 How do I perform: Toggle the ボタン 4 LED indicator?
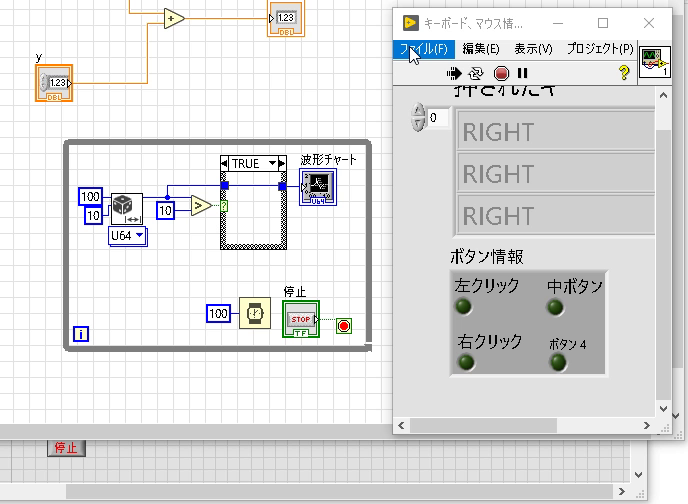pyautogui.click(x=558, y=362)
